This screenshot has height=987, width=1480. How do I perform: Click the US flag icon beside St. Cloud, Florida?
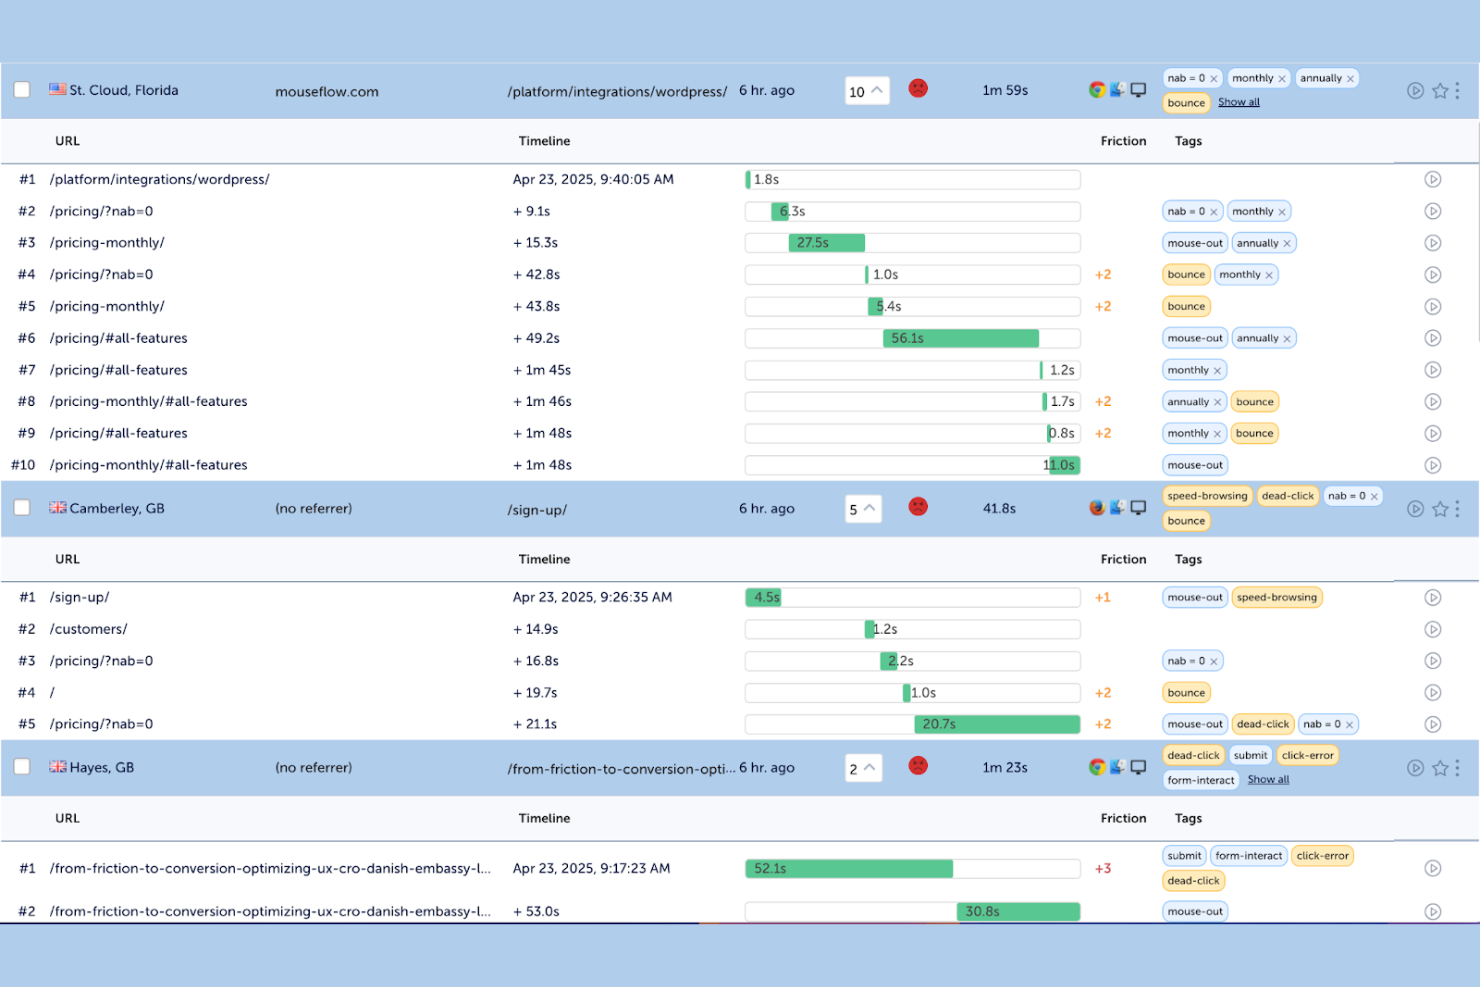[x=57, y=89]
